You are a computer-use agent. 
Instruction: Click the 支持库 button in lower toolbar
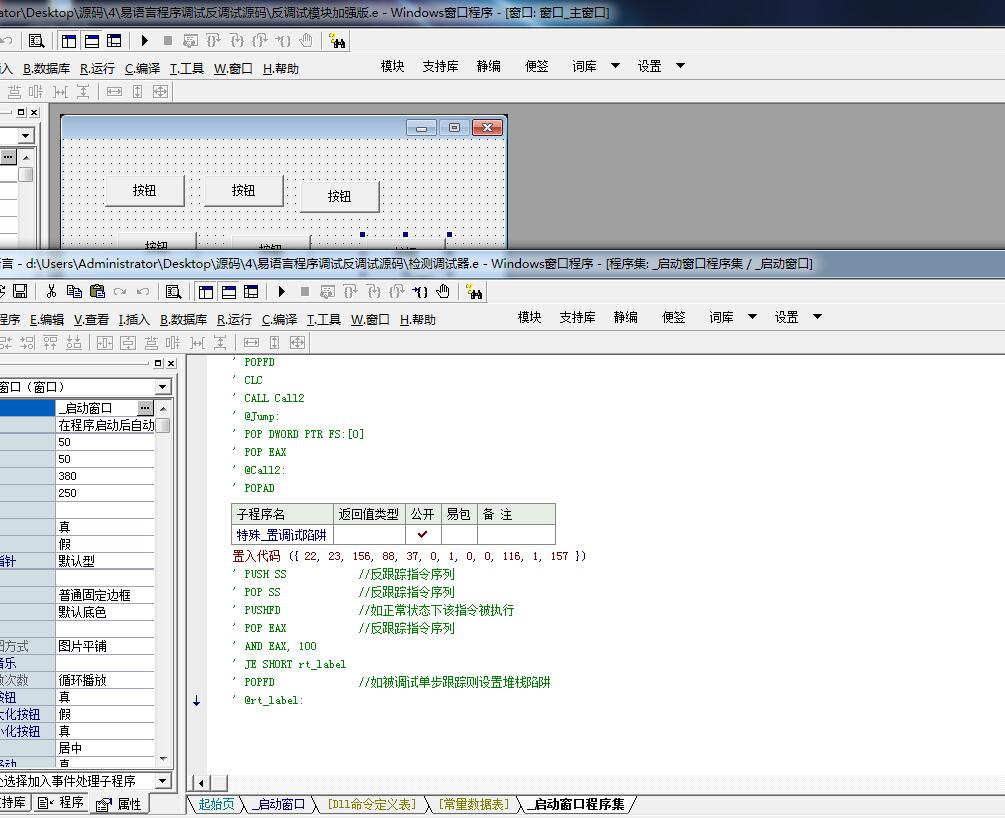577,317
